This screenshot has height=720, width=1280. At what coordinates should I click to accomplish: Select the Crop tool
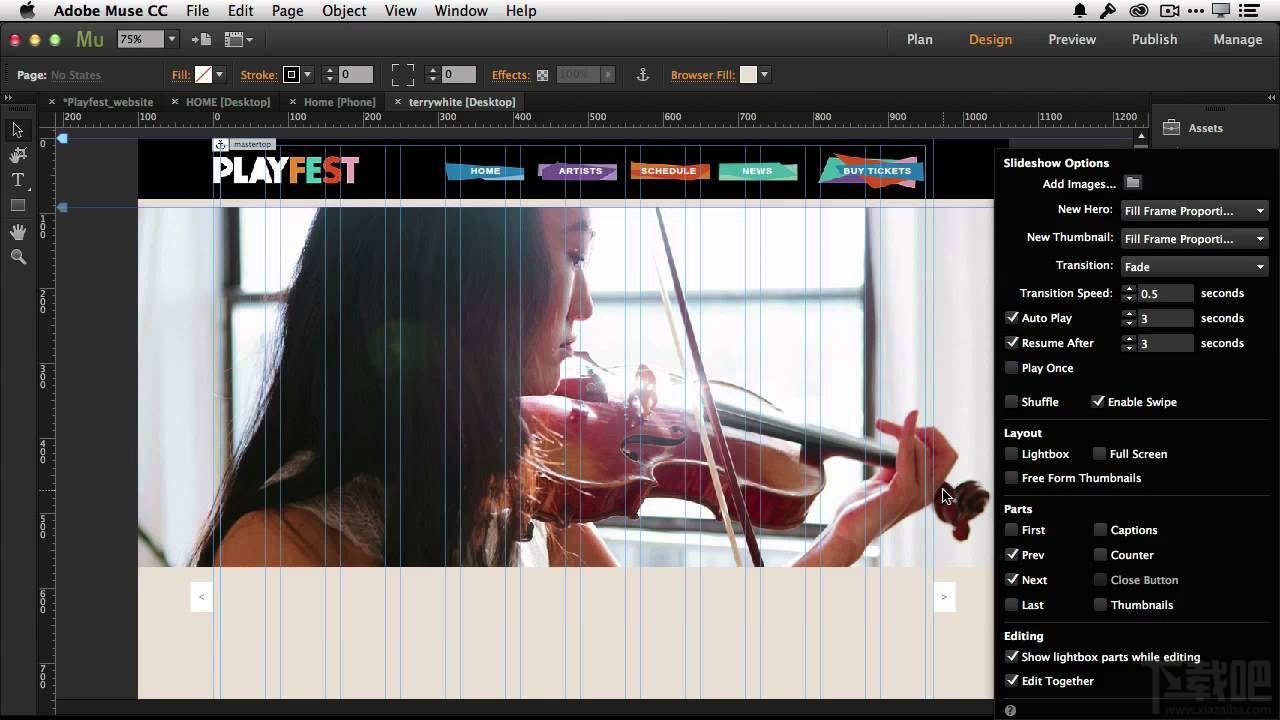tap(16, 155)
